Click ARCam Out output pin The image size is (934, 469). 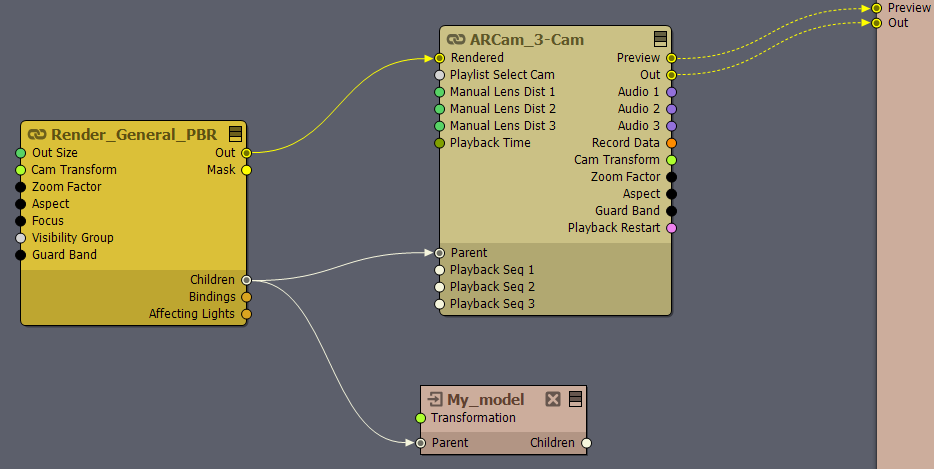[671, 75]
